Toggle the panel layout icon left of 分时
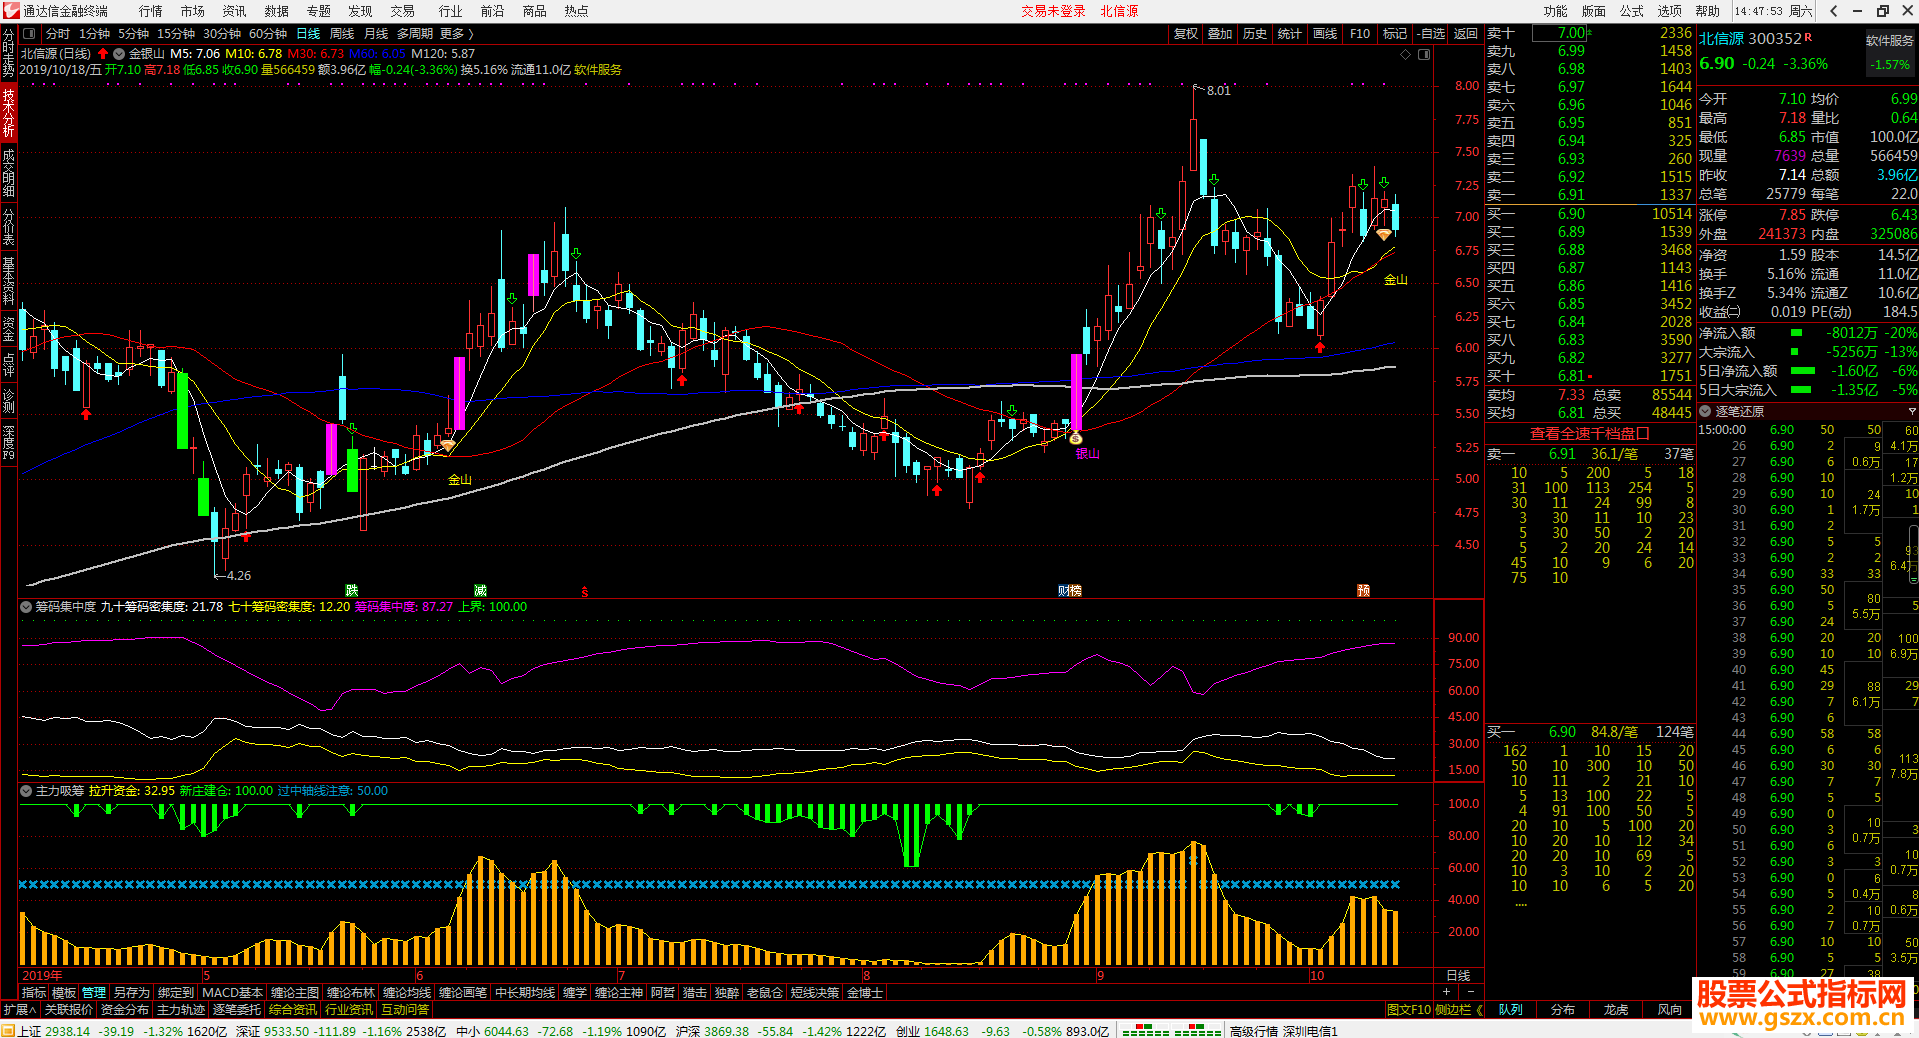 (x=30, y=34)
